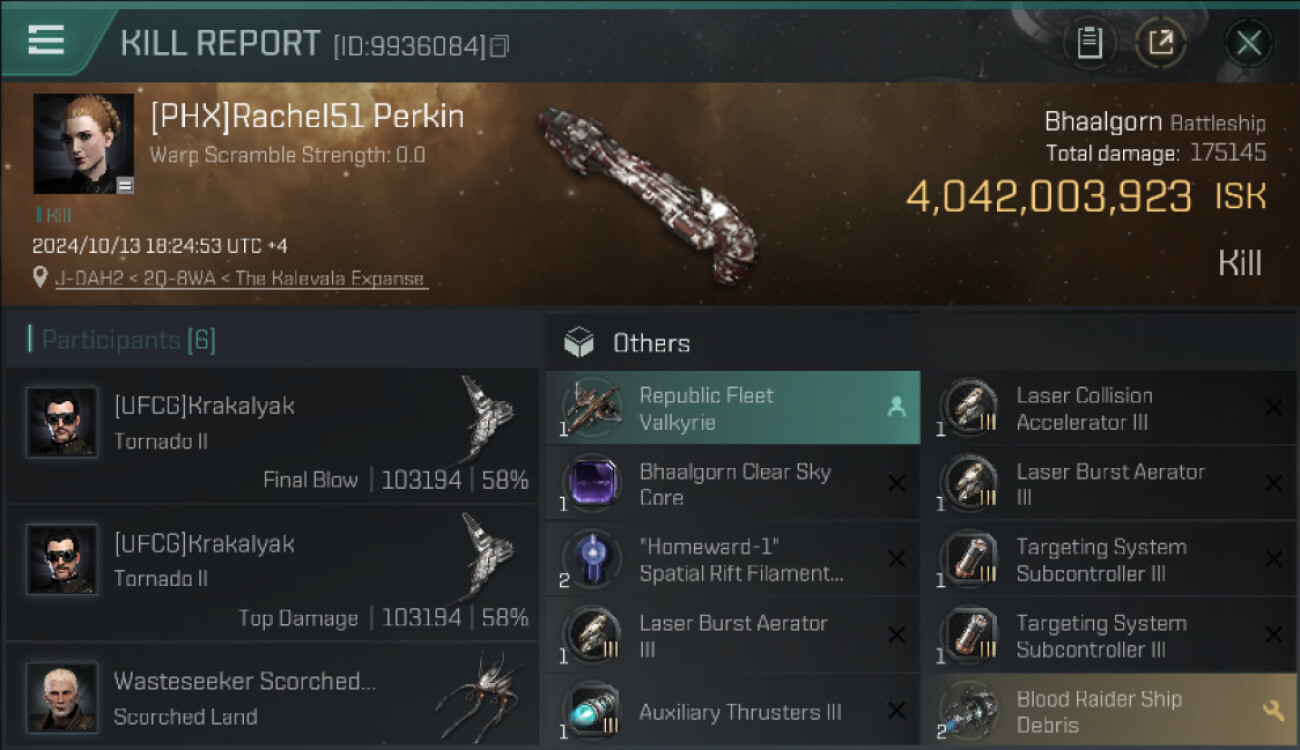Select Krakalyak Top Damage participant row
This screenshot has width=1300, height=750.
click(x=272, y=574)
